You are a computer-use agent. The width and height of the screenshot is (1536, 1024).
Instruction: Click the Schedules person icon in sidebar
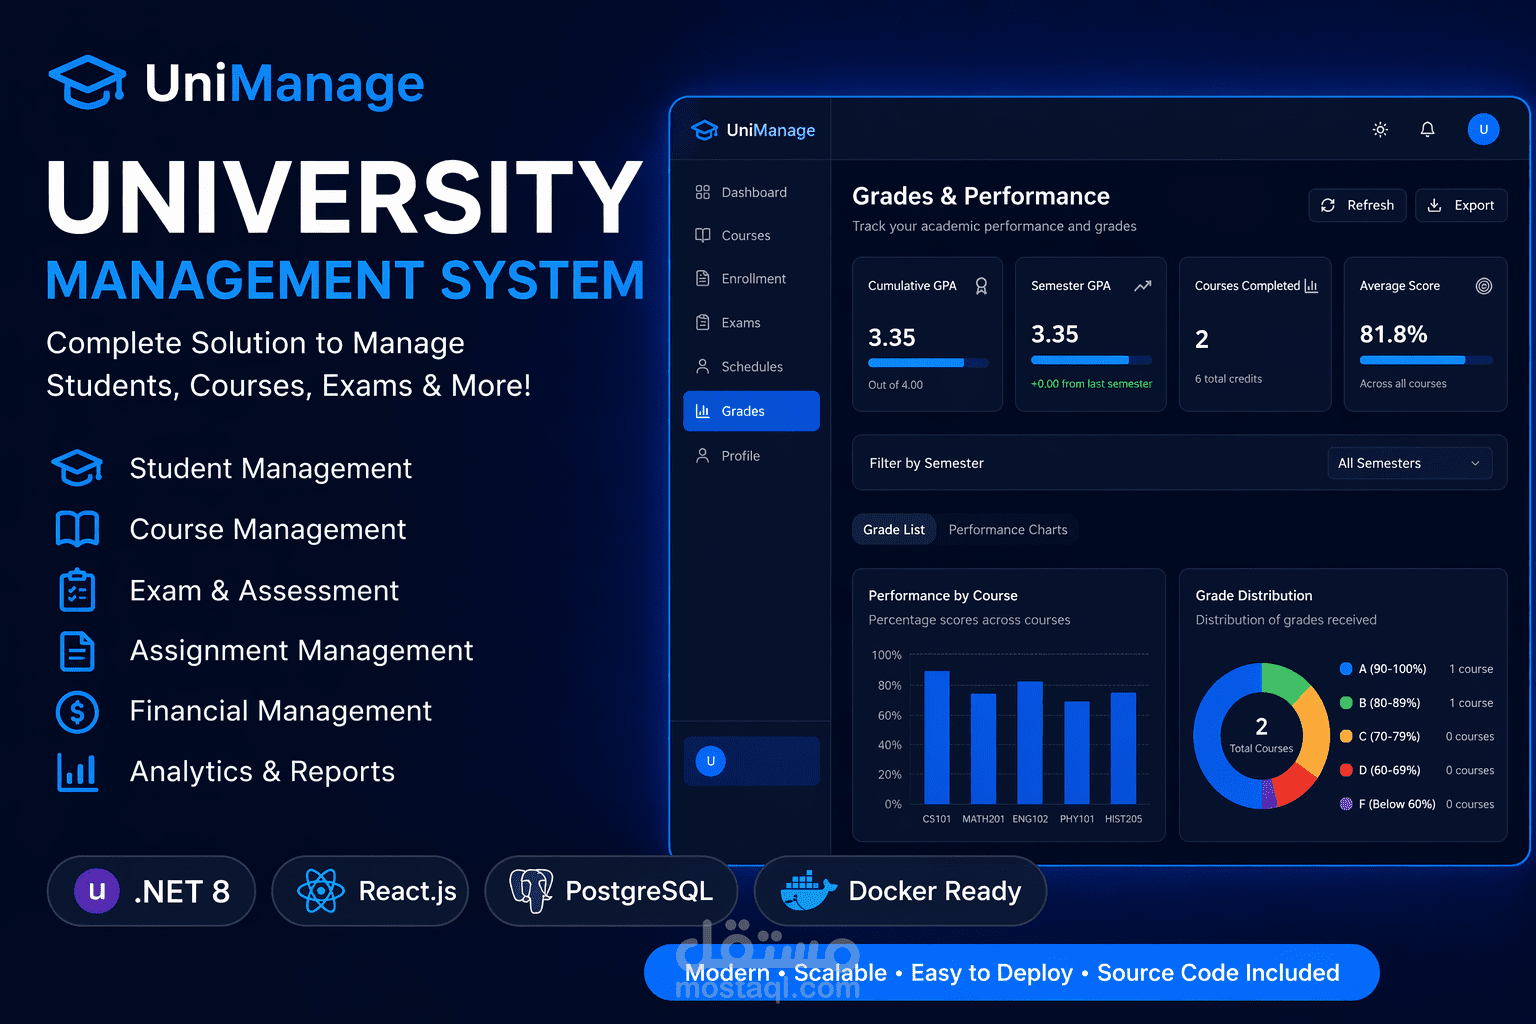(x=703, y=366)
